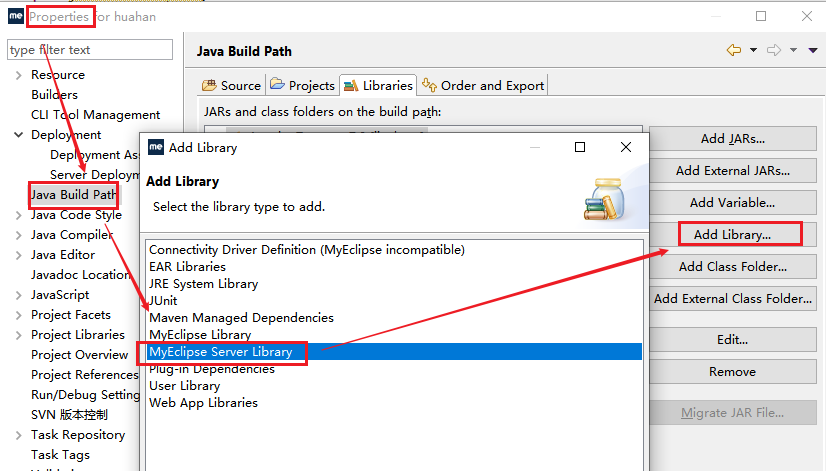This screenshot has width=826, height=471.
Task: Expand the JavaScript tree node
Action: pos(19,296)
